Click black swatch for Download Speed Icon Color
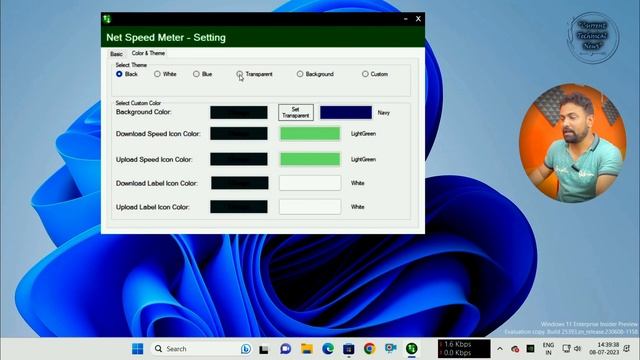Image resolution: width=640 pixels, height=360 pixels. tap(239, 133)
